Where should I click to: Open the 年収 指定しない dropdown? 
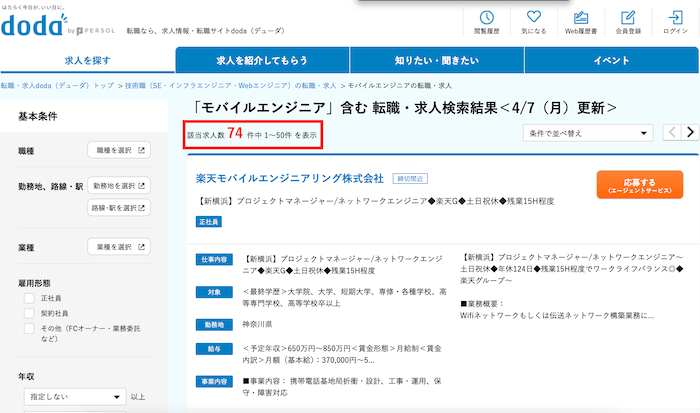point(75,396)
